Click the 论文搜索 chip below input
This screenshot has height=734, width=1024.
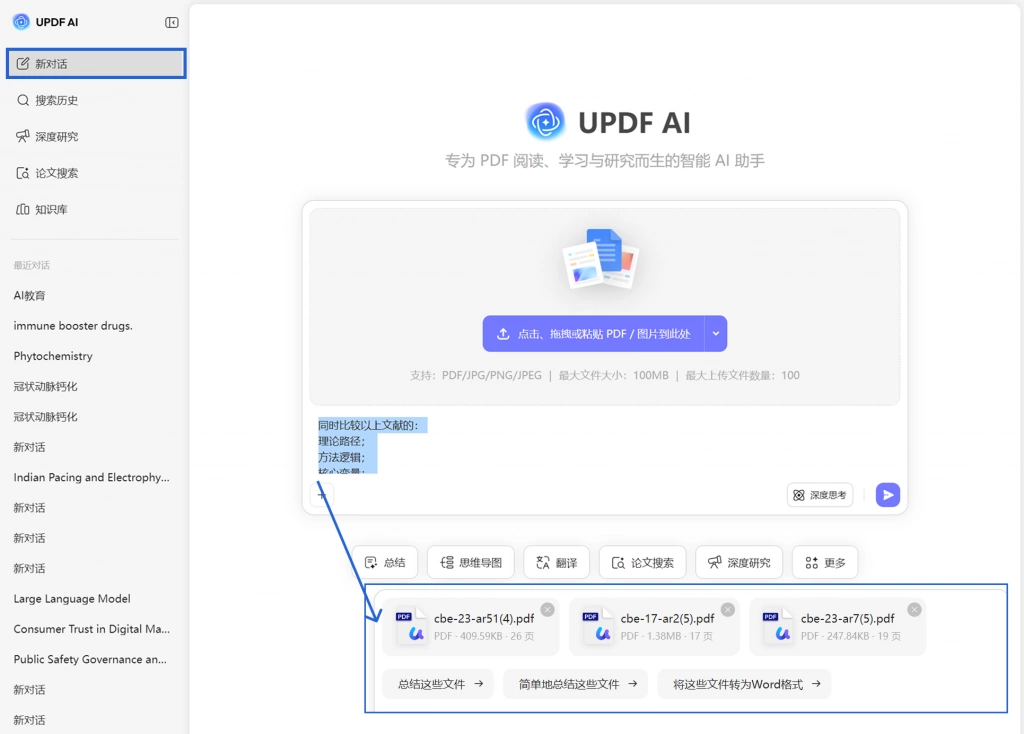tap(643, 562)
